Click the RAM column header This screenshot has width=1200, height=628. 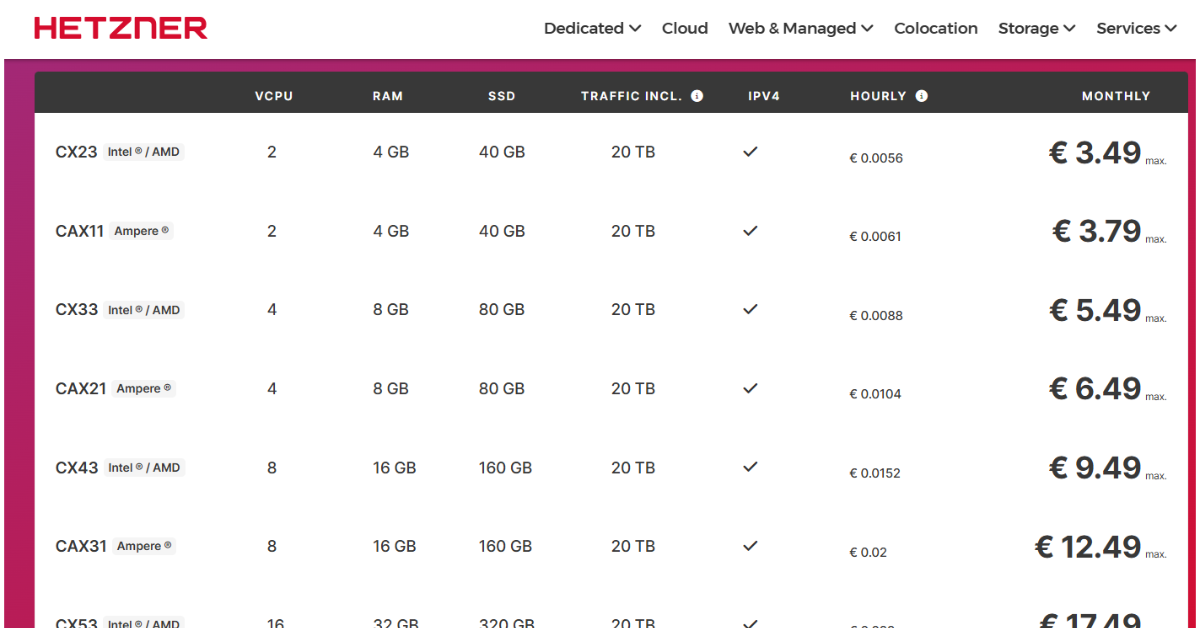(388, 96)
